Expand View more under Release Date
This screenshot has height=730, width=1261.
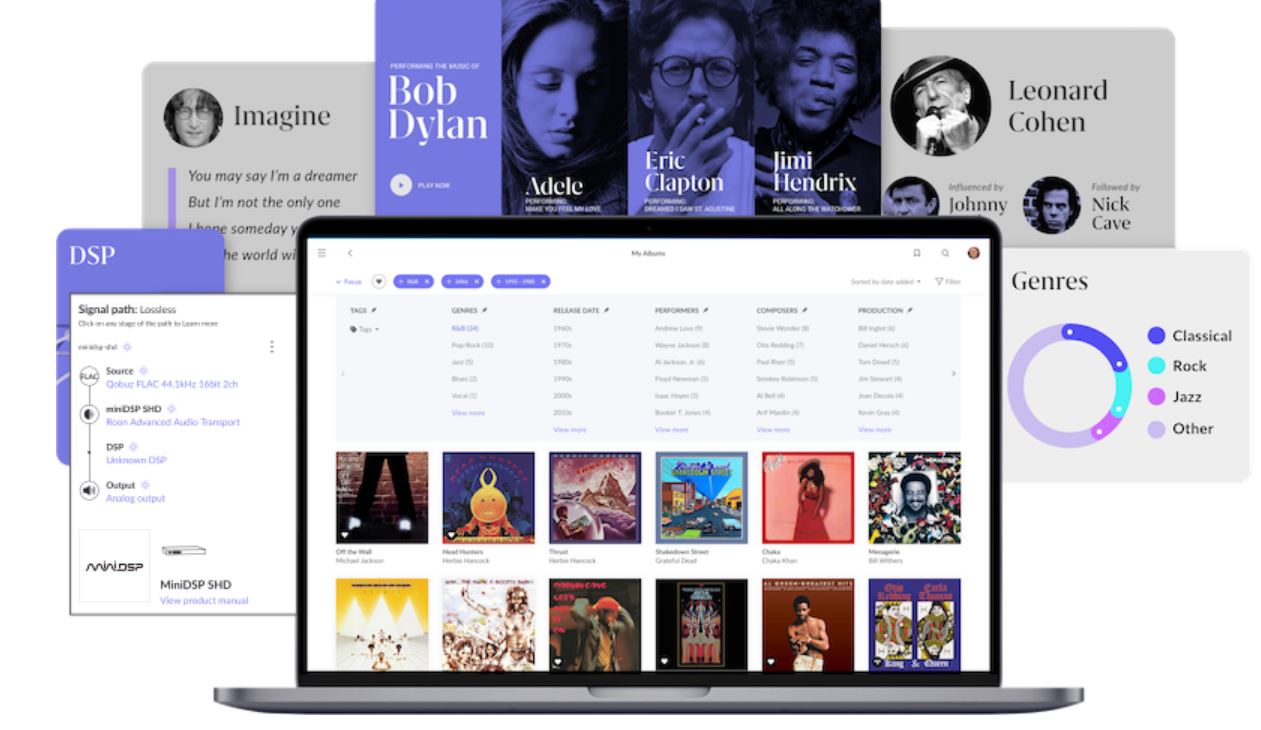[570, 429]
